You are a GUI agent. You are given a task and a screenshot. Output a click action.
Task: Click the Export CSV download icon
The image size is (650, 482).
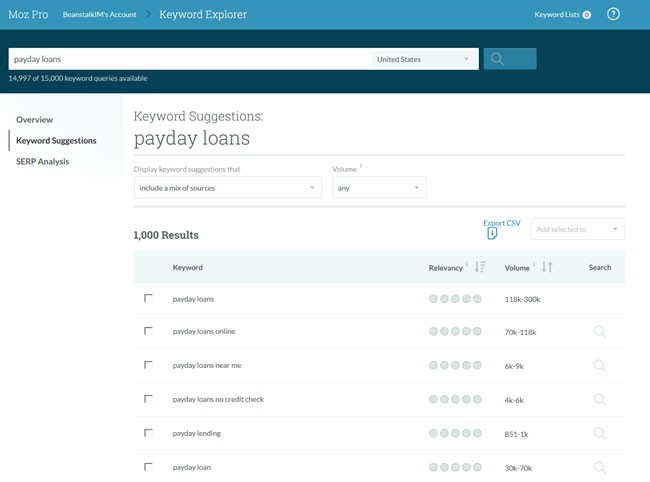click(x=492, y=234)
